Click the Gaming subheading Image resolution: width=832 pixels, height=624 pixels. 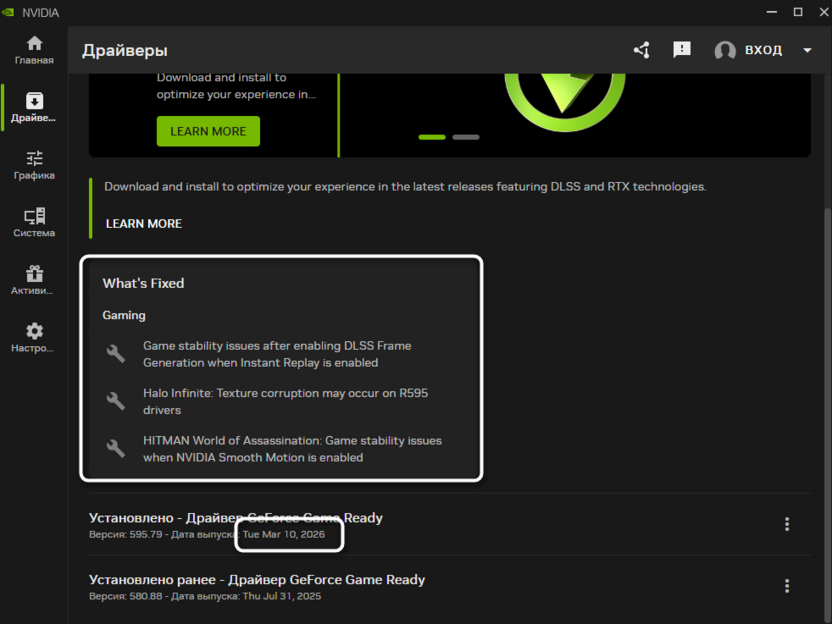[x=124, y=315]
